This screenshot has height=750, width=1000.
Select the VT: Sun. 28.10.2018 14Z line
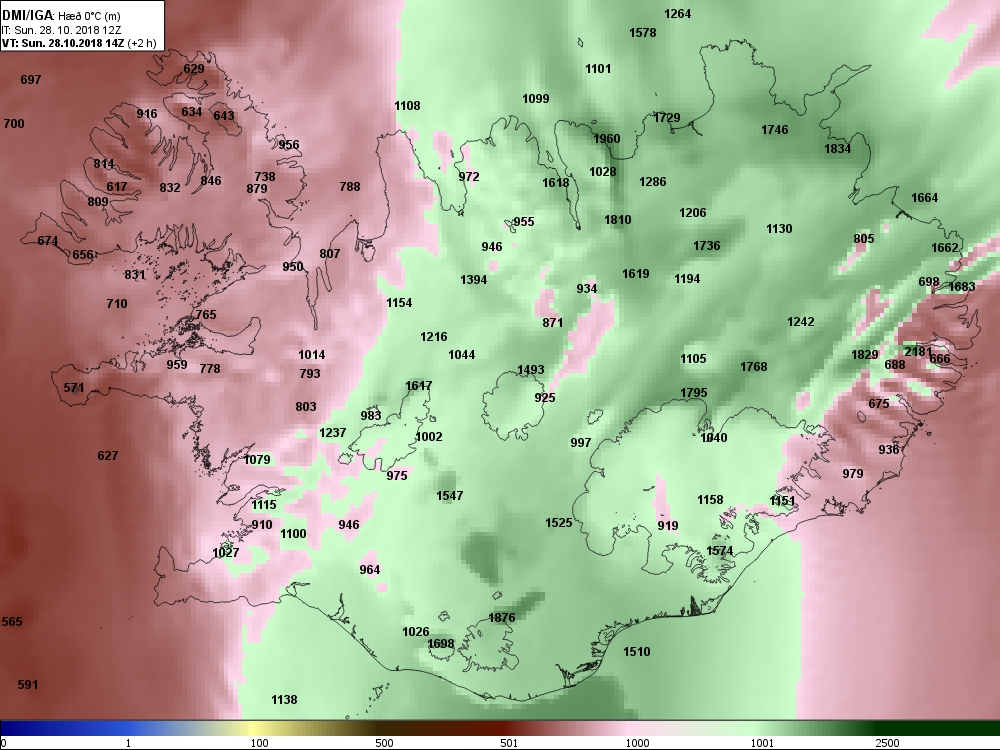(78, 43)
